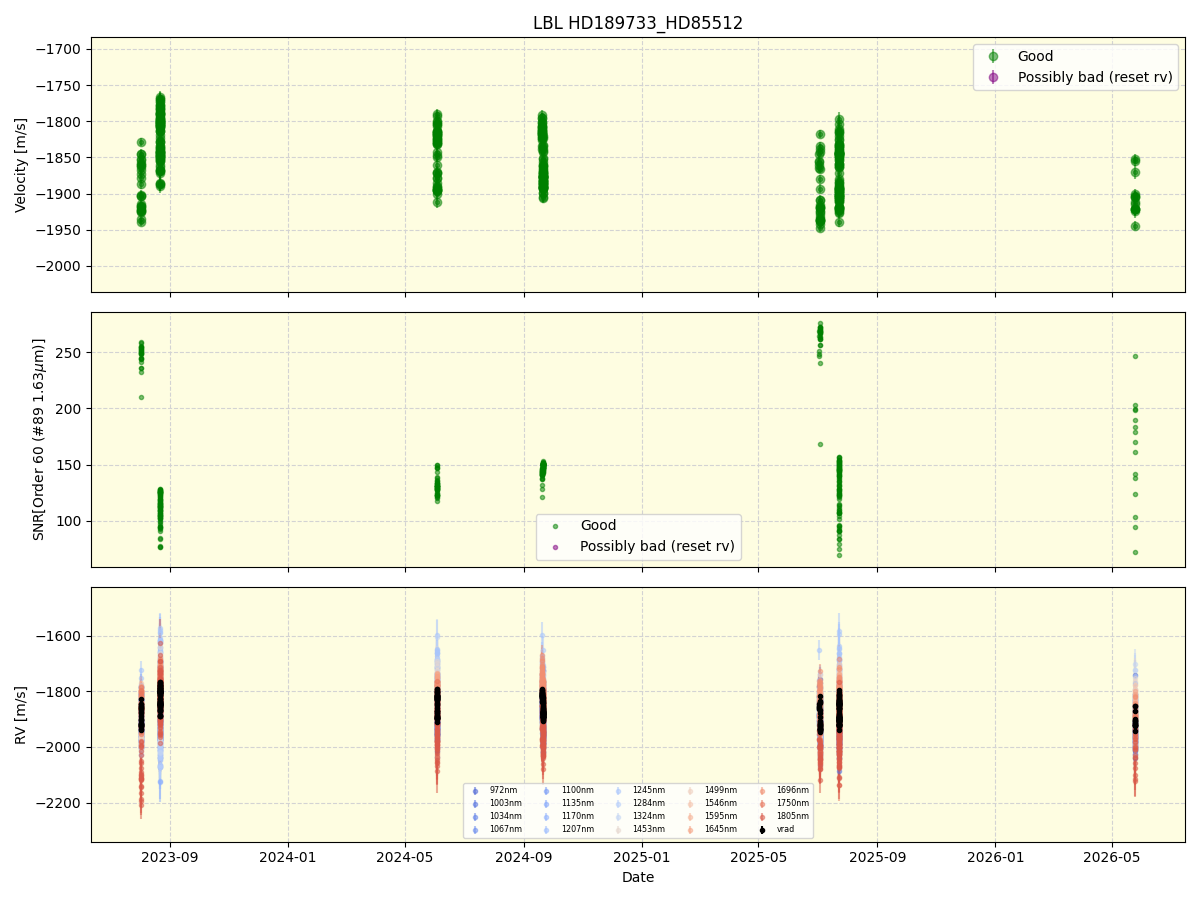Click the 1696nm legend marker
The image size is (1200, 900).
pyautogui.click(x=762, y=791)
